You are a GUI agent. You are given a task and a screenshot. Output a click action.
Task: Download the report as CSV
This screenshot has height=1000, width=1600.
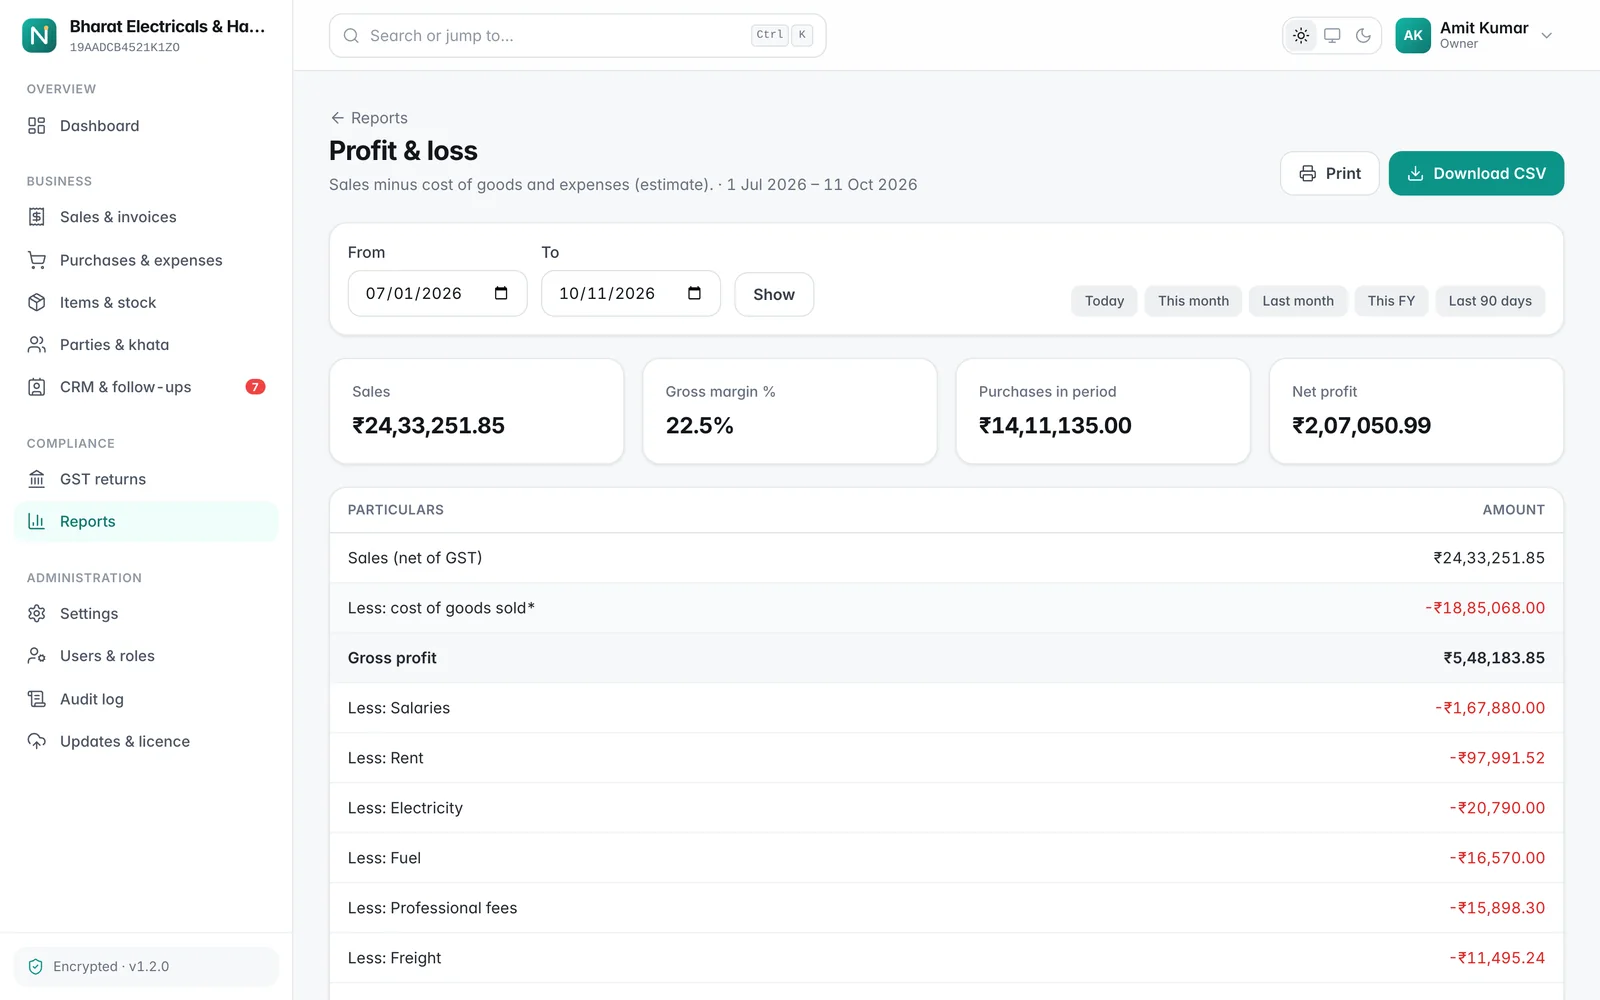[1476, 173]
